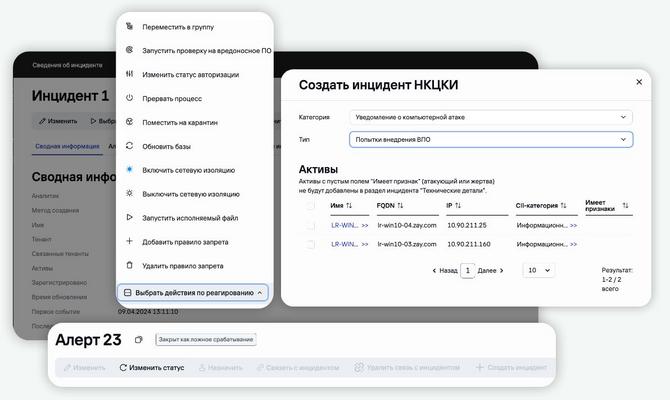Click the Закрыт как ложное срабатывание status tag
The height and width of the screenshot is (400, 670).
point(206,339)
